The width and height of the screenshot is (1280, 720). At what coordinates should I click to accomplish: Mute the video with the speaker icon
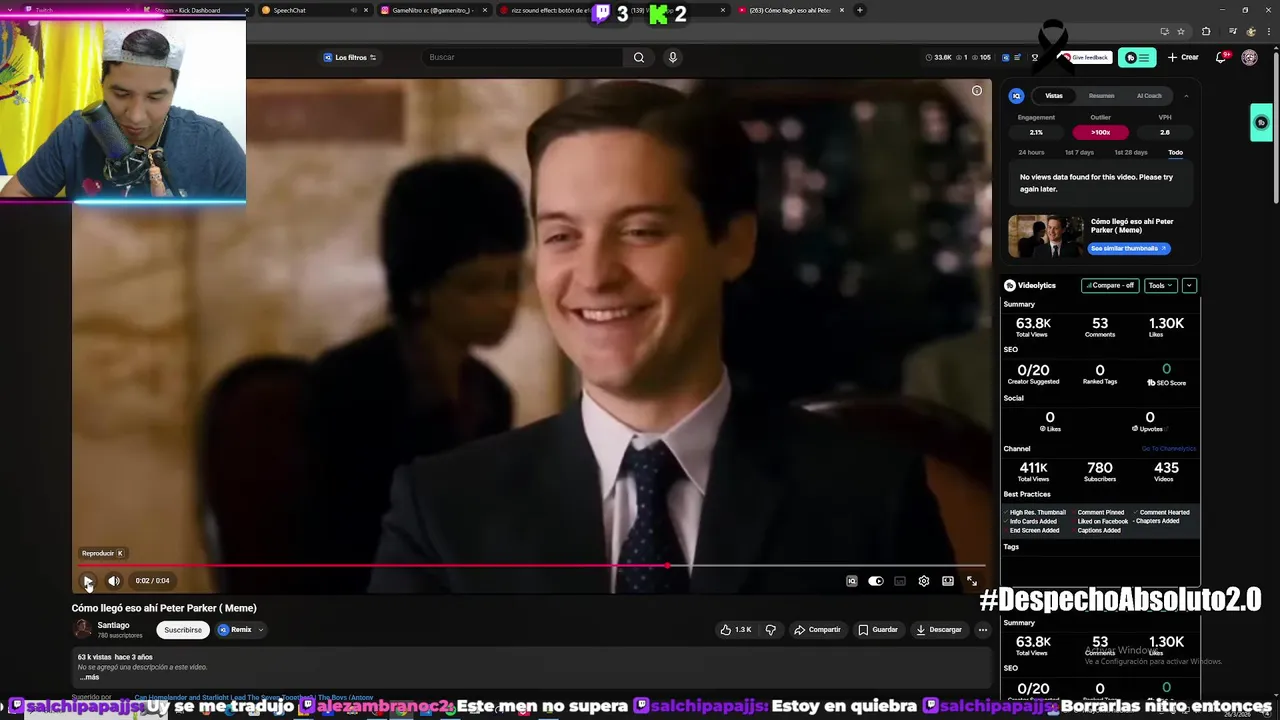[114, 581]
